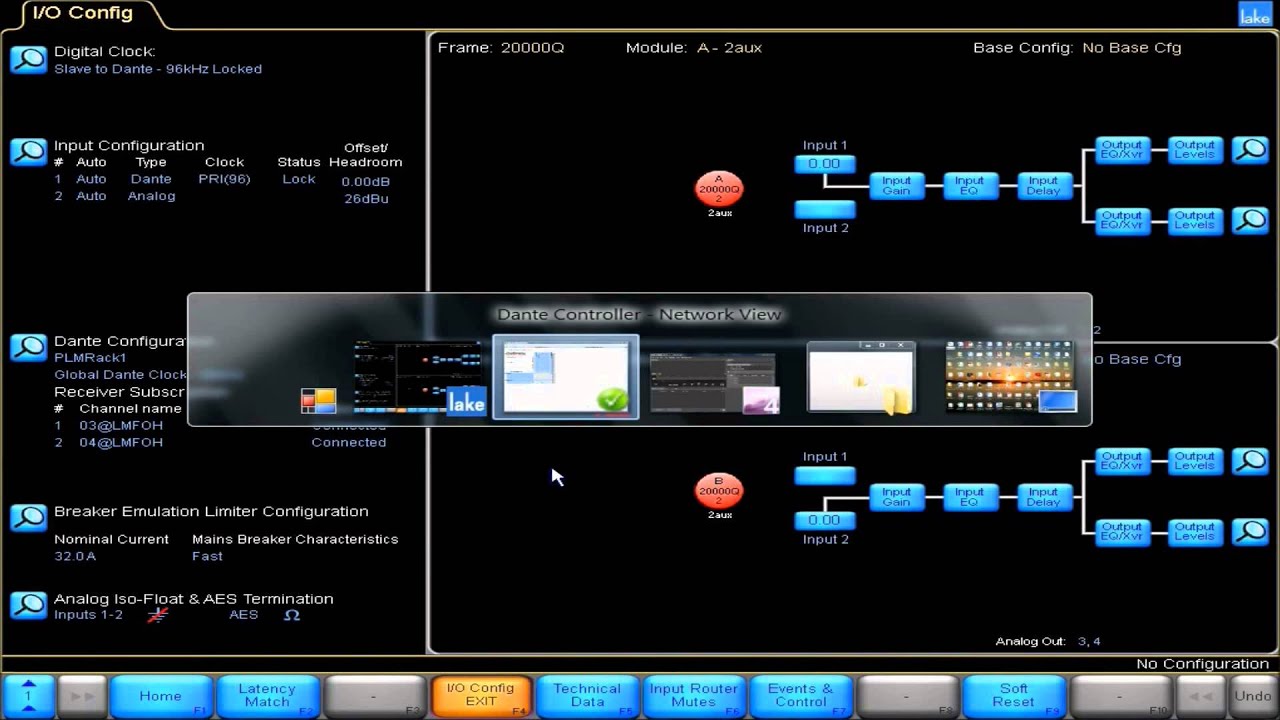The height and width of the screenshot is (720, 1280).
Task: Open magnifier beside module A lower Output Levels
Action: pos(1250,220)
